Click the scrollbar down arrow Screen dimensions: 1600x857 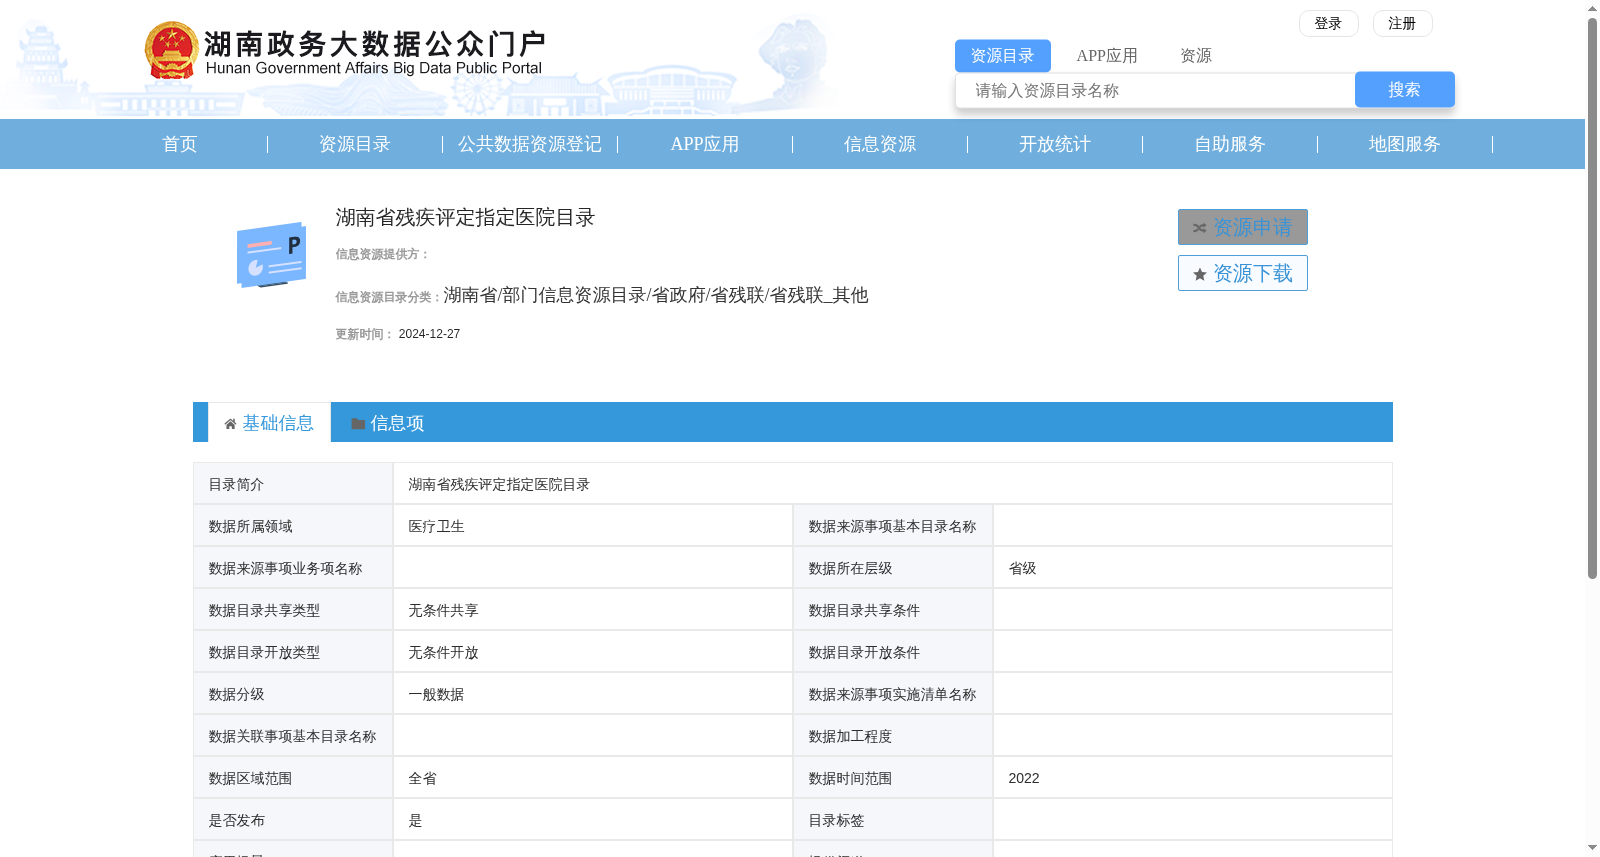pos(1592,848)
